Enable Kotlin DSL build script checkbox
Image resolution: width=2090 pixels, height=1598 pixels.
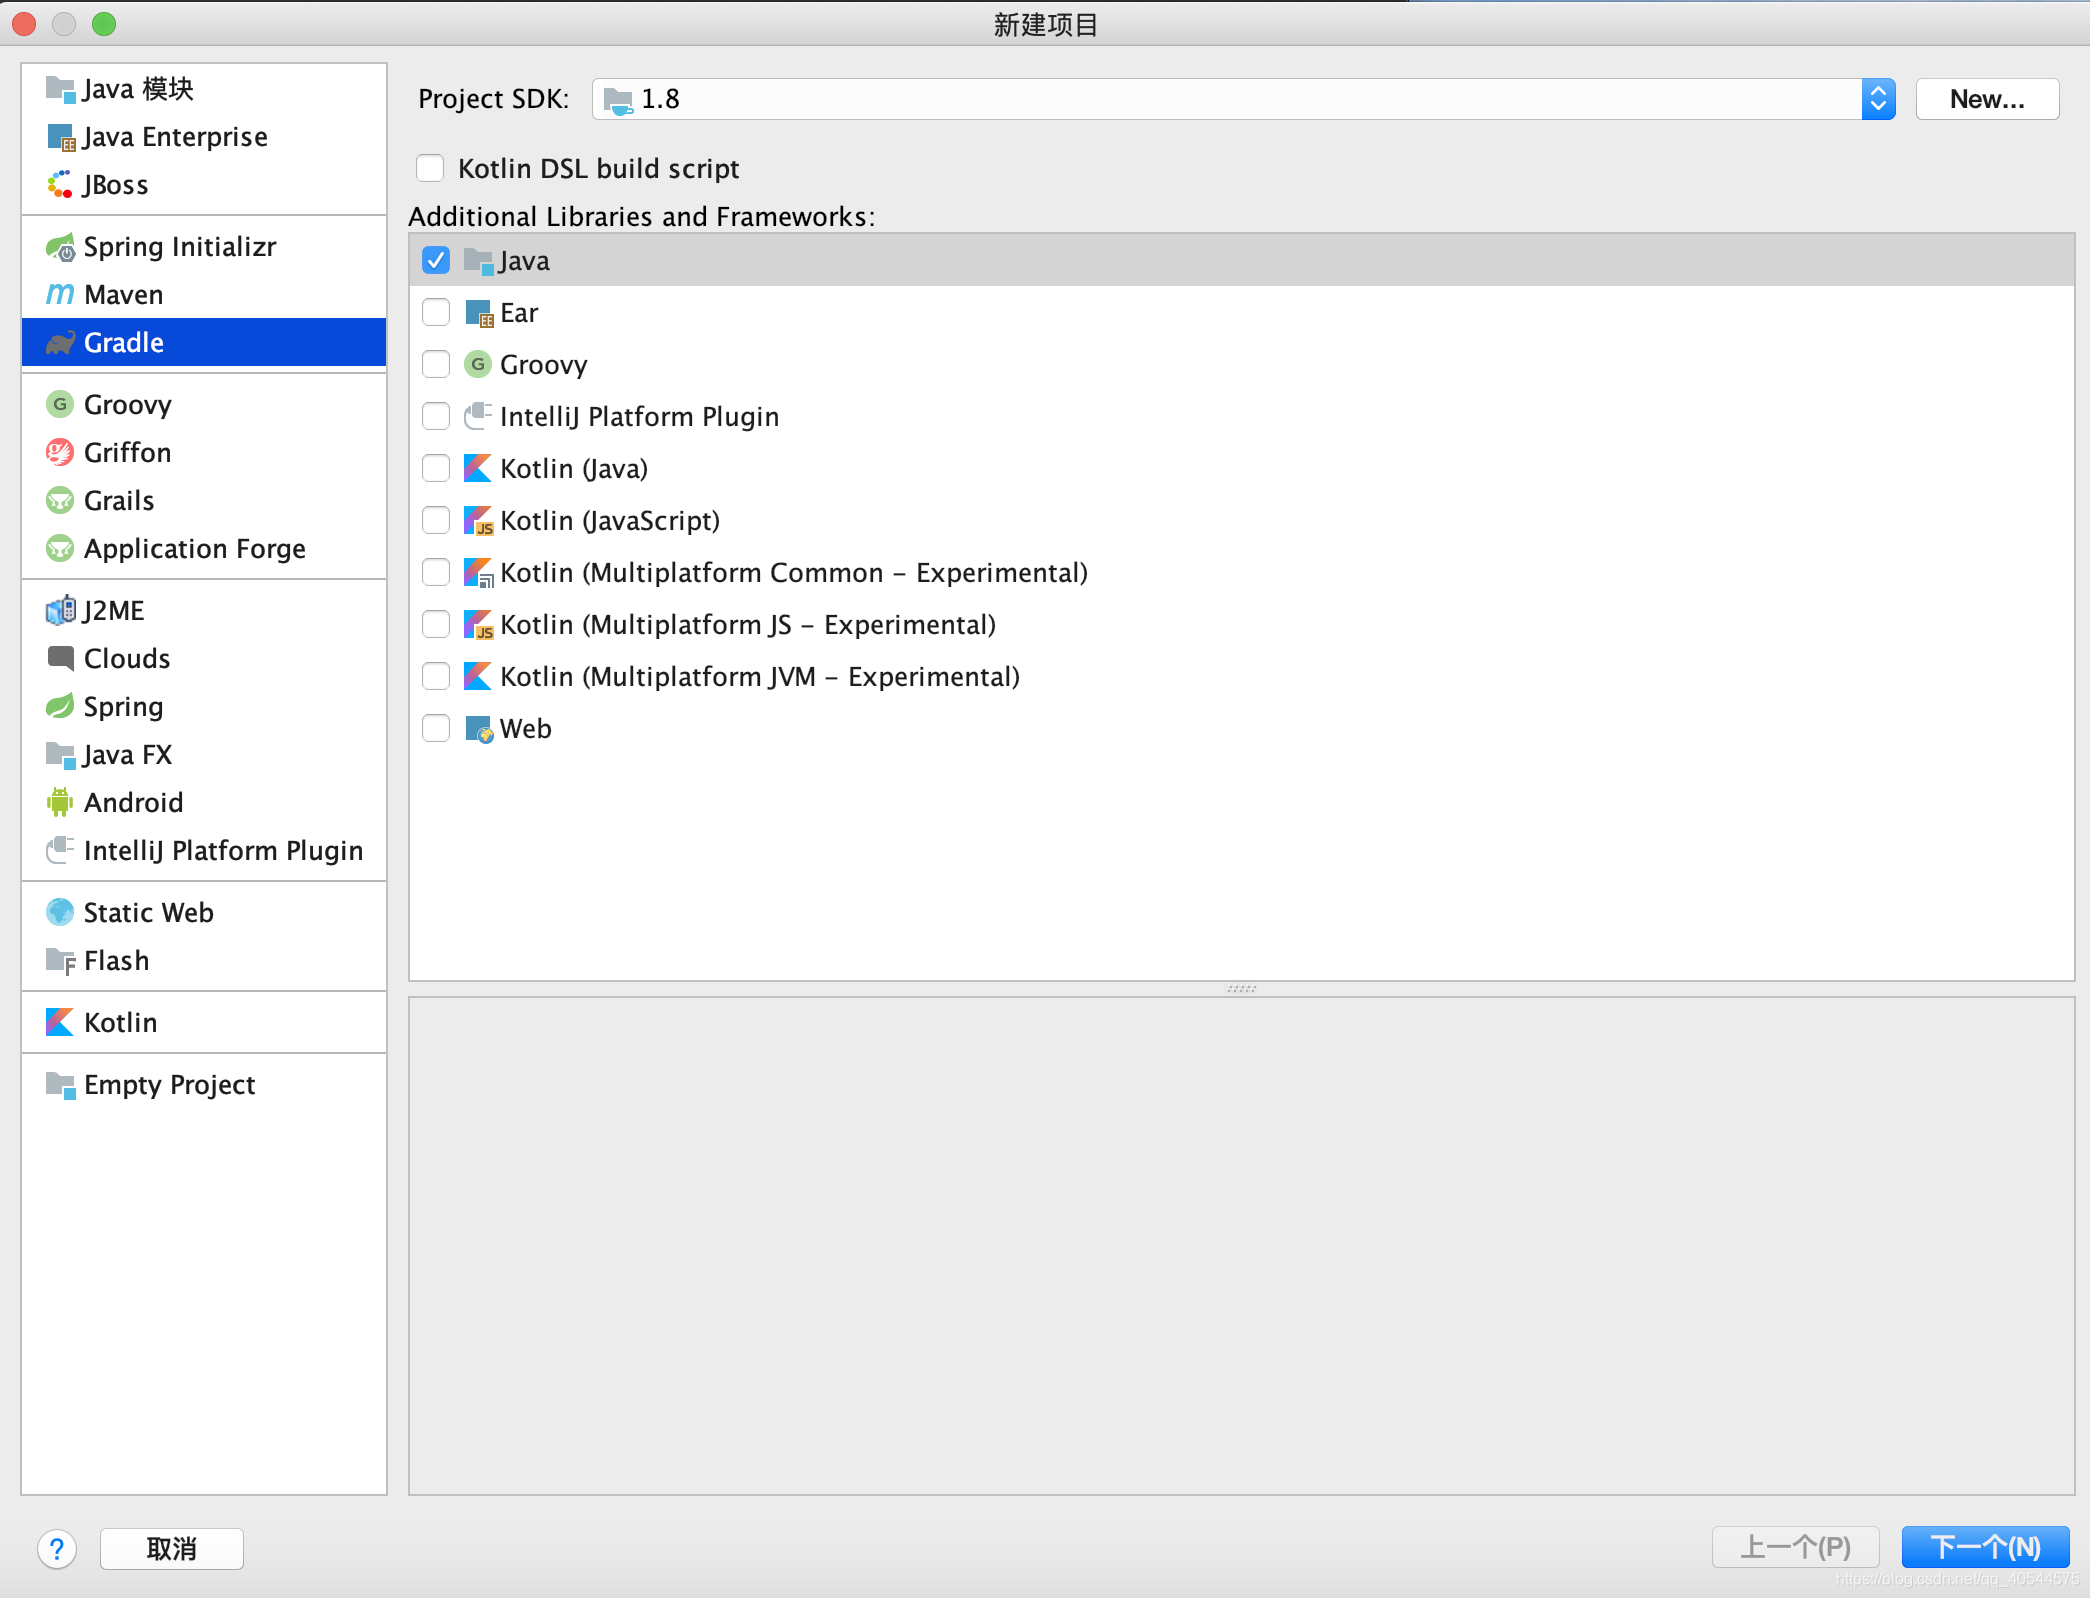pos(430,168)
